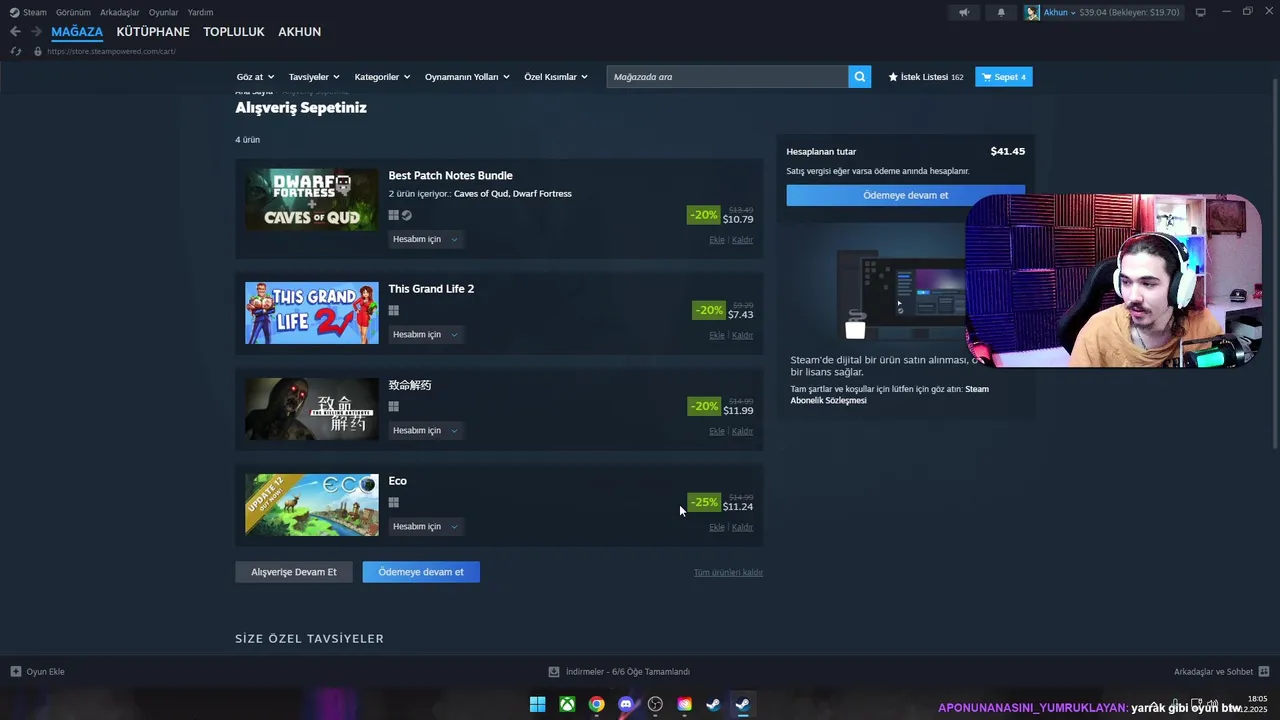Image resolution: width=1280 pixels, height=720 pixels.
Task: Expand the Göz at dropdown
Action: click(x=255, y=77)
